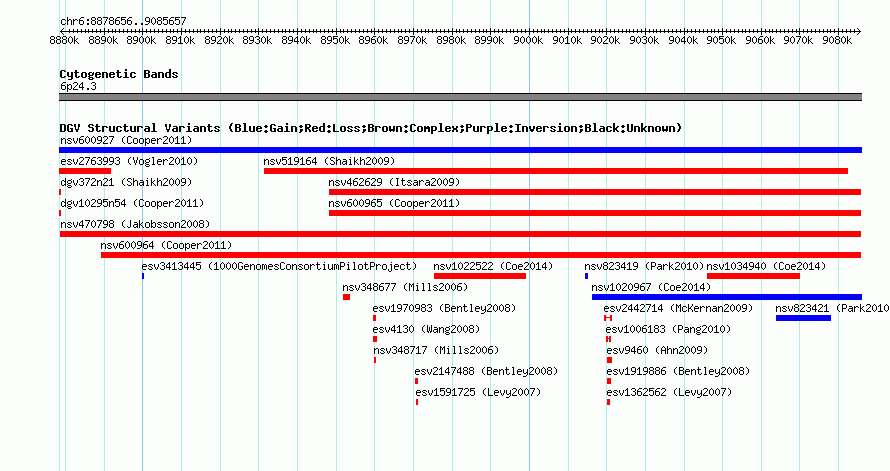The width and height of the screenshot is (890, 471).
Task: Open the esv4130 (Wang2008) label
Action: [426, 329]
